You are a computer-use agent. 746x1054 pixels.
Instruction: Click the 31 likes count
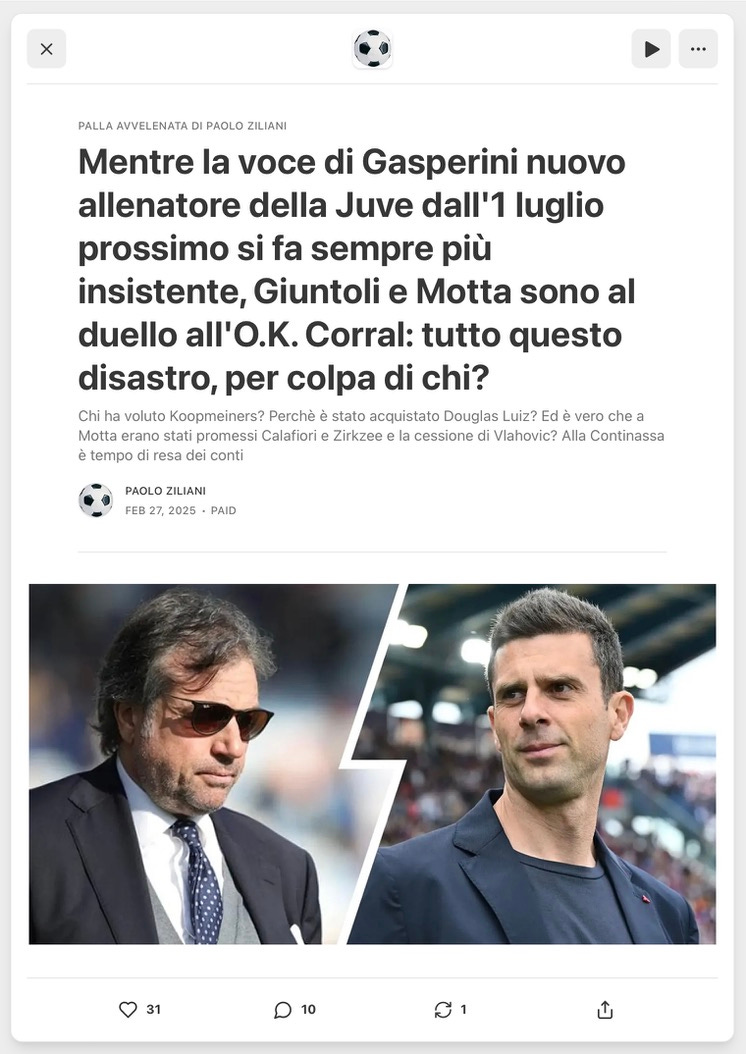tap(154, 1009)
